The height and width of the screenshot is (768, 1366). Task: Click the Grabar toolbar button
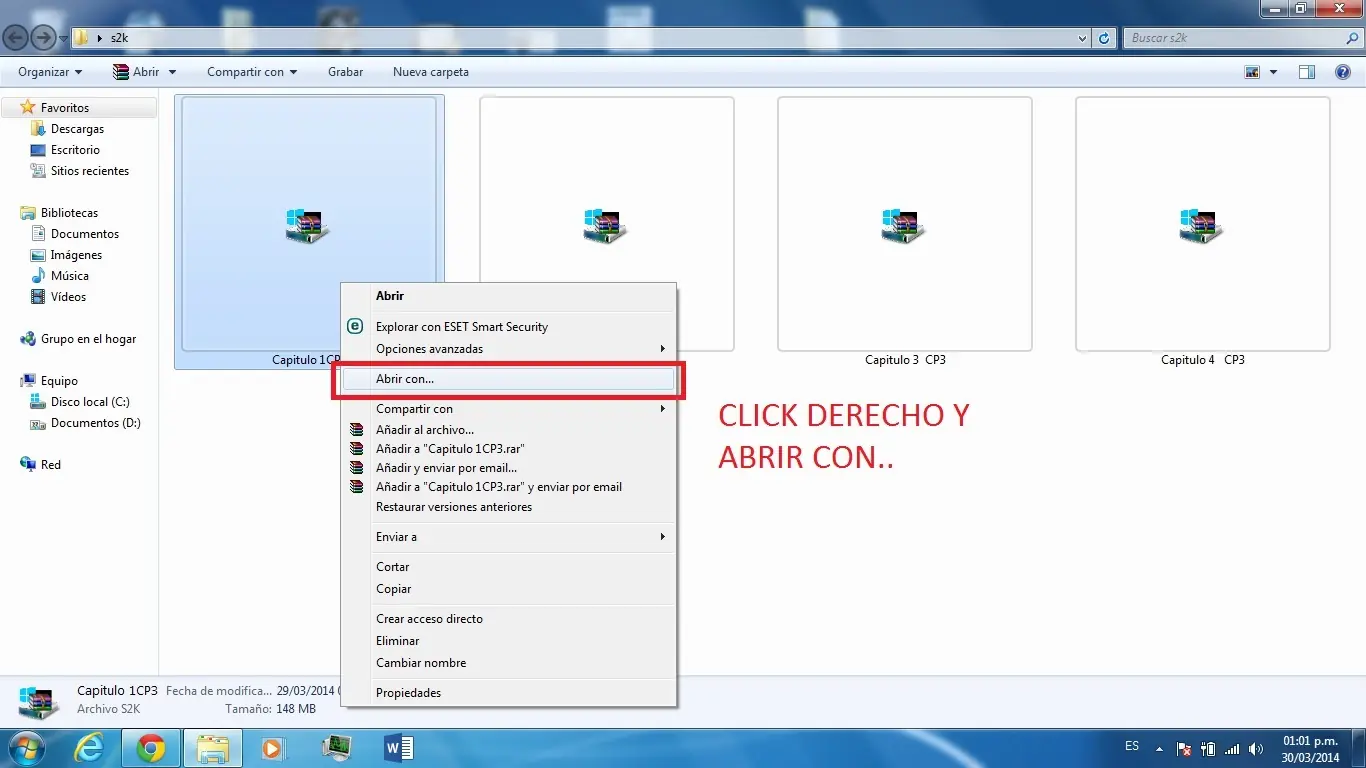[x=345, y=72]
